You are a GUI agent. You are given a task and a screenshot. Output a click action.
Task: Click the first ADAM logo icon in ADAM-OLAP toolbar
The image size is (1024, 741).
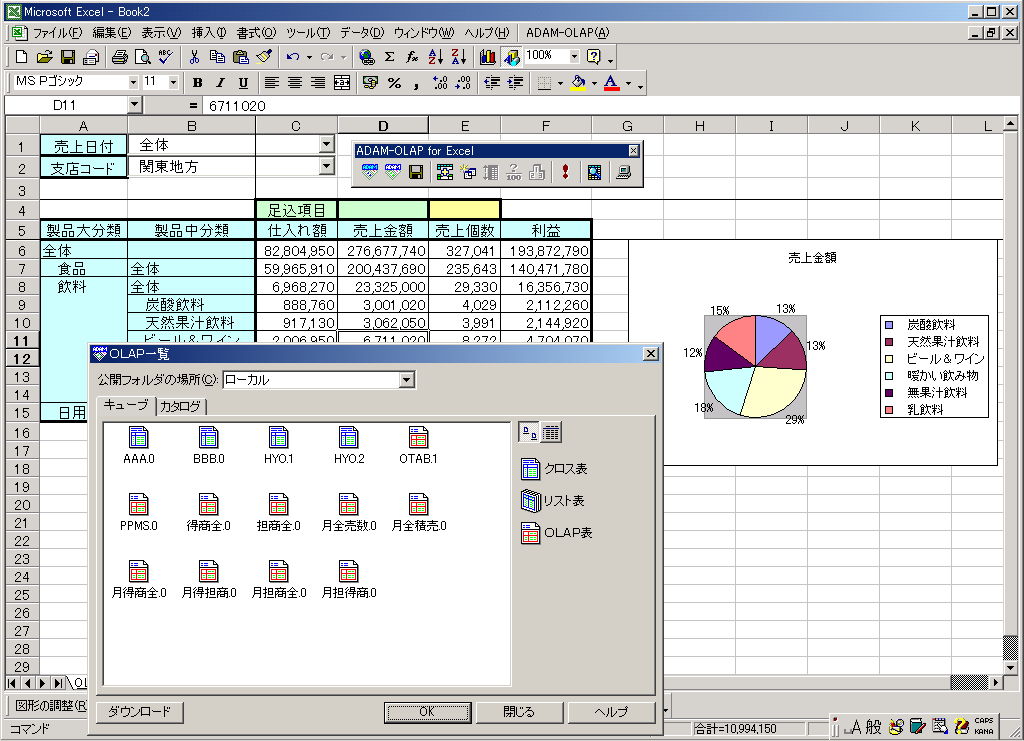click(x=369, y=172)
